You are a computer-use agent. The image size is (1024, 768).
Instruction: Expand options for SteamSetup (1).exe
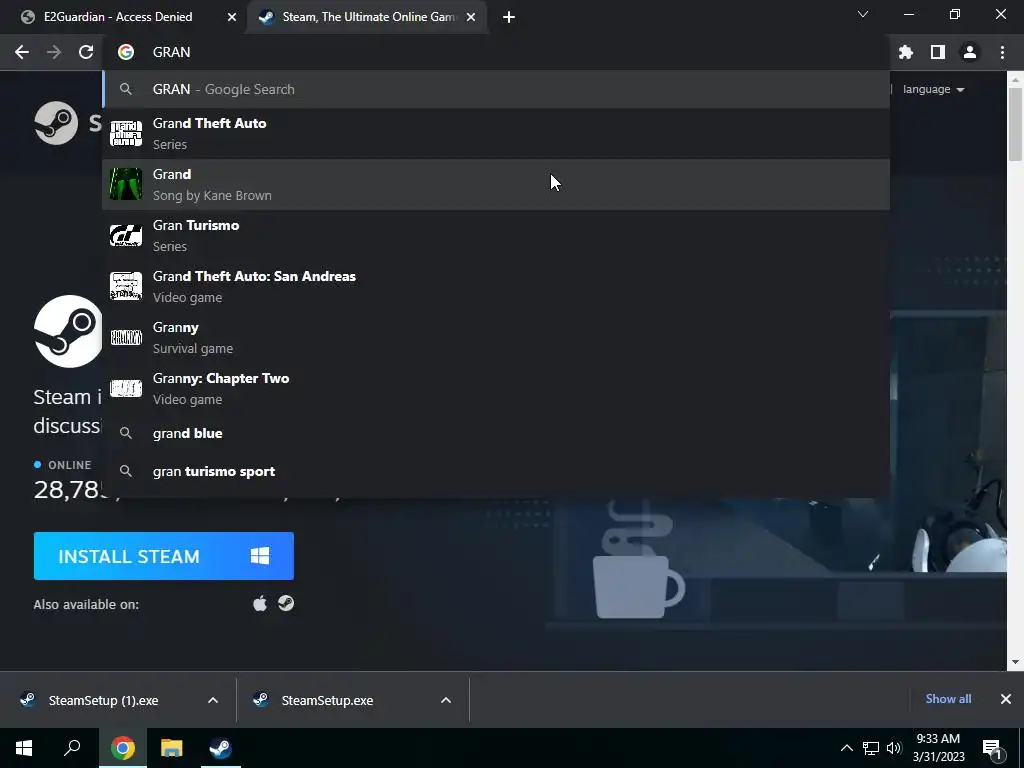click(x=213, y=700)
